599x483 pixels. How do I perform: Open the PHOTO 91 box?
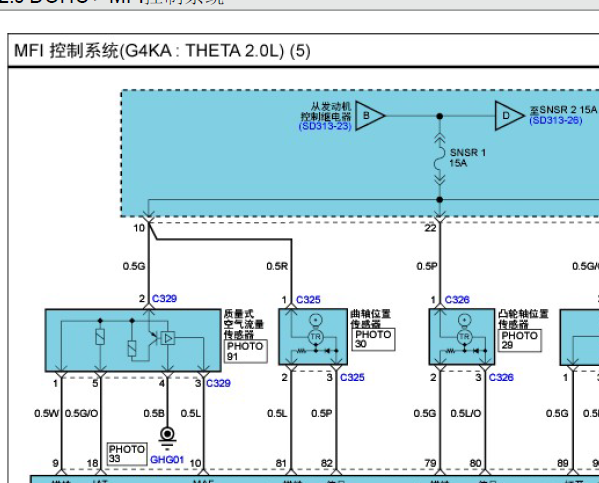[x=246, y=351]
